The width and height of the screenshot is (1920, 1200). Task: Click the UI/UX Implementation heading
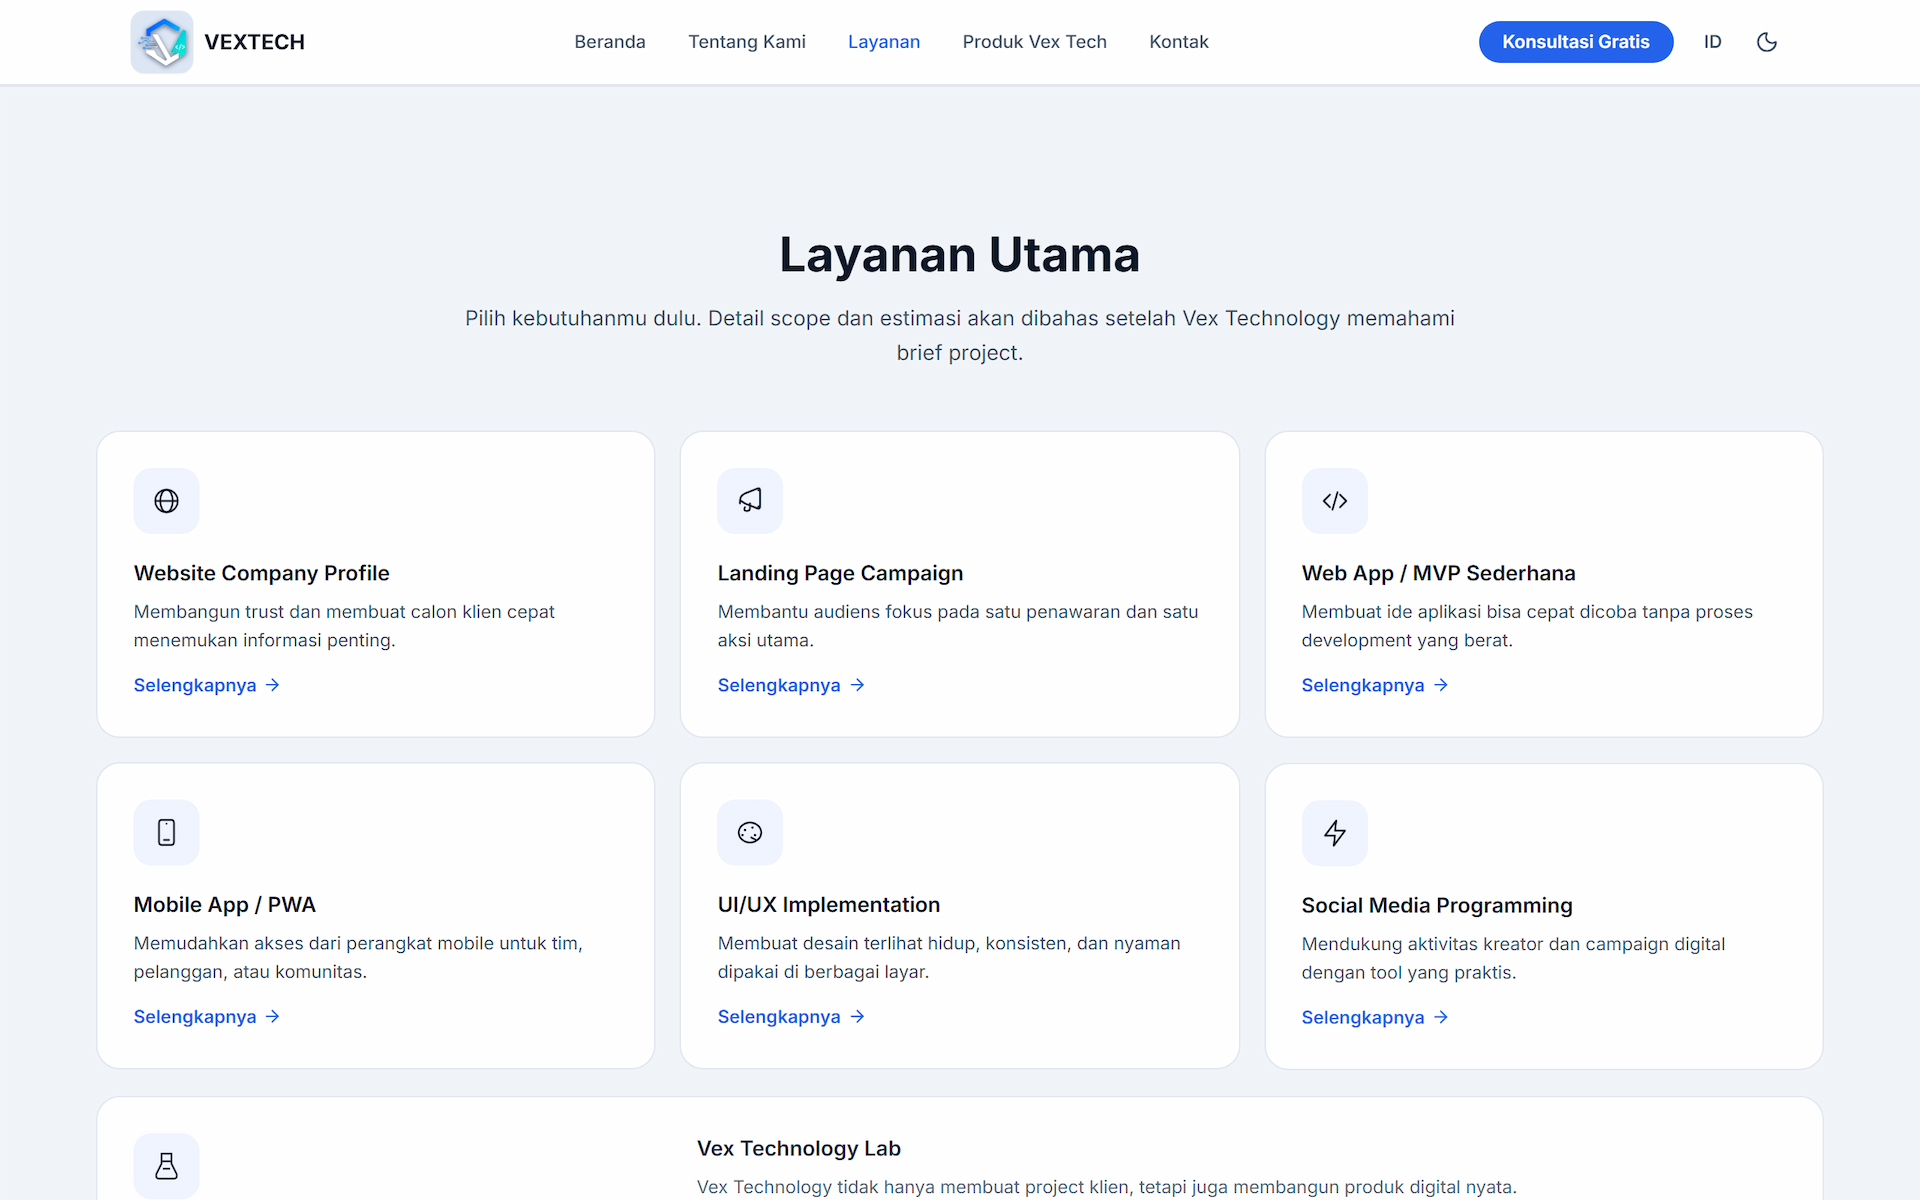(x=829, y=905)
